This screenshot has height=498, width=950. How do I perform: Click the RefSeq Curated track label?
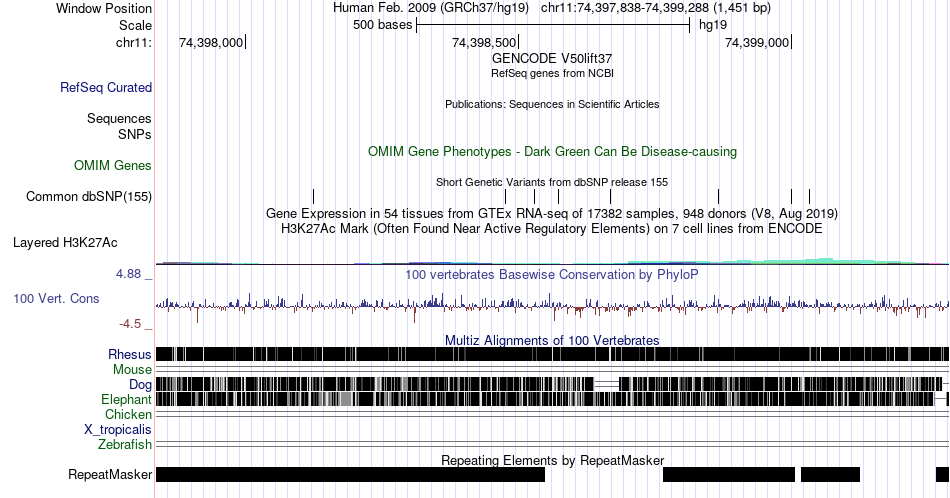[x=106, y=87]
